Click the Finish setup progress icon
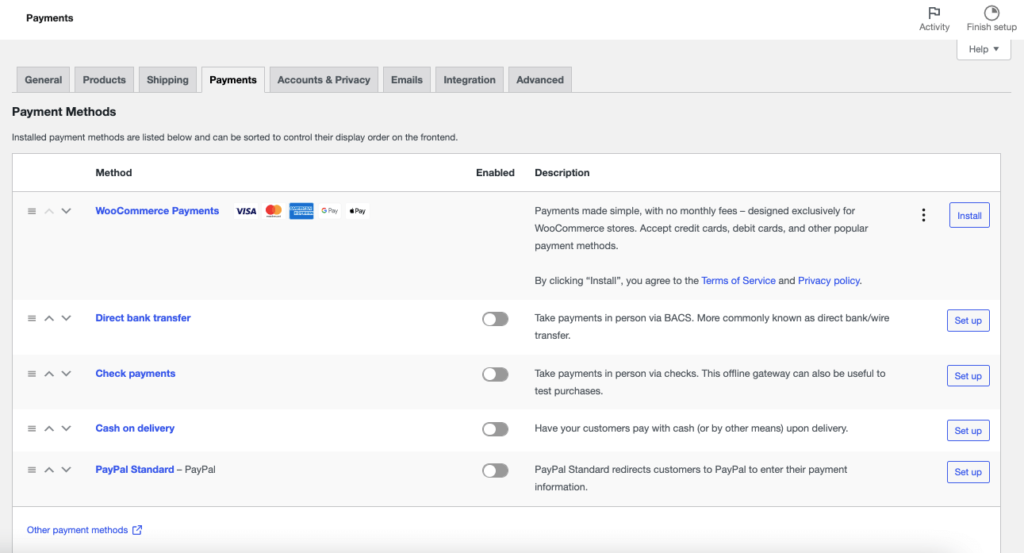Image resolution: width=1024 pixels, height=553 pixels. pyautogui.click(x=991, y=12)
